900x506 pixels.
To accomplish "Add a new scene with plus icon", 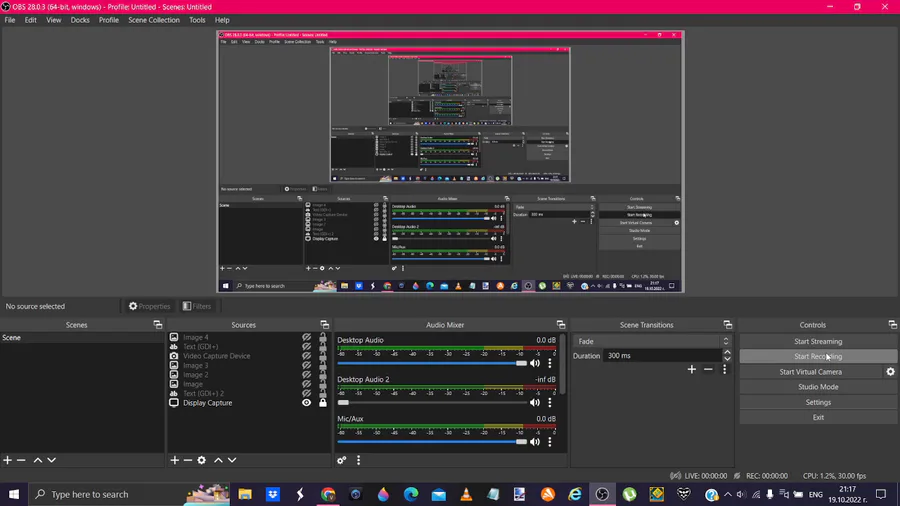I will click(x=7, y=460).
